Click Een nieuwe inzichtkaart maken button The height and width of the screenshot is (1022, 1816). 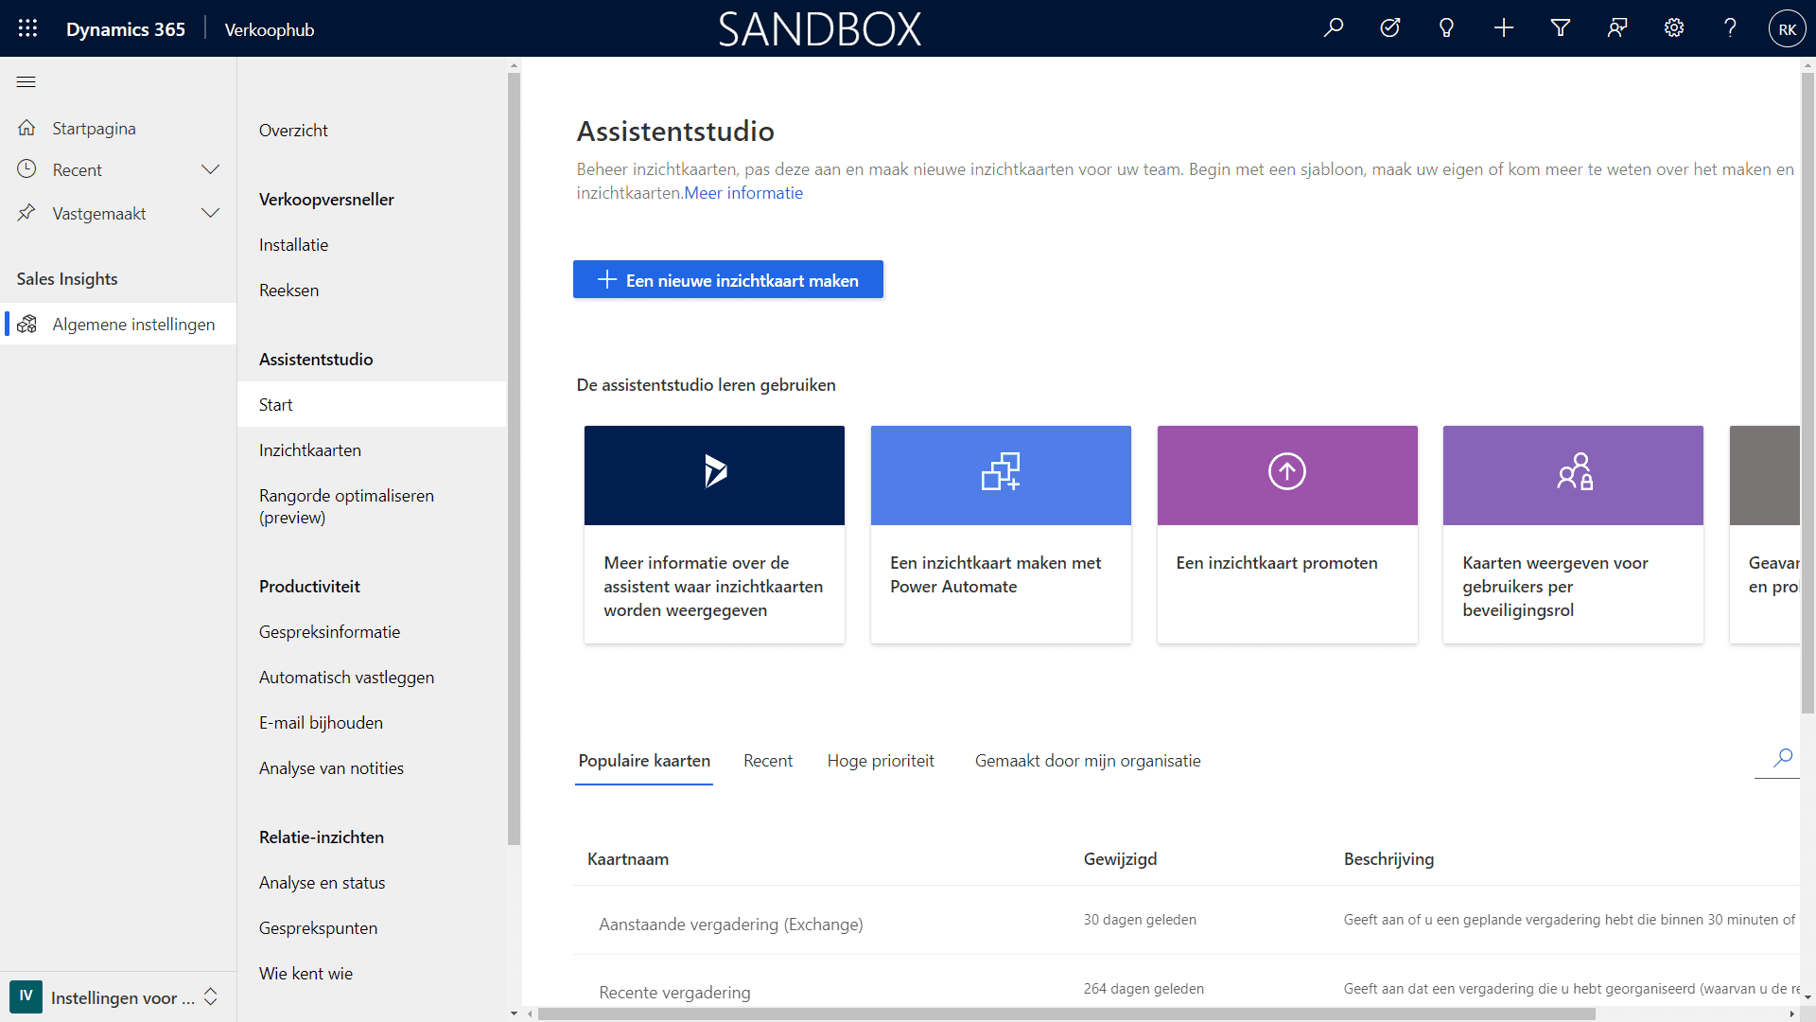728,280
